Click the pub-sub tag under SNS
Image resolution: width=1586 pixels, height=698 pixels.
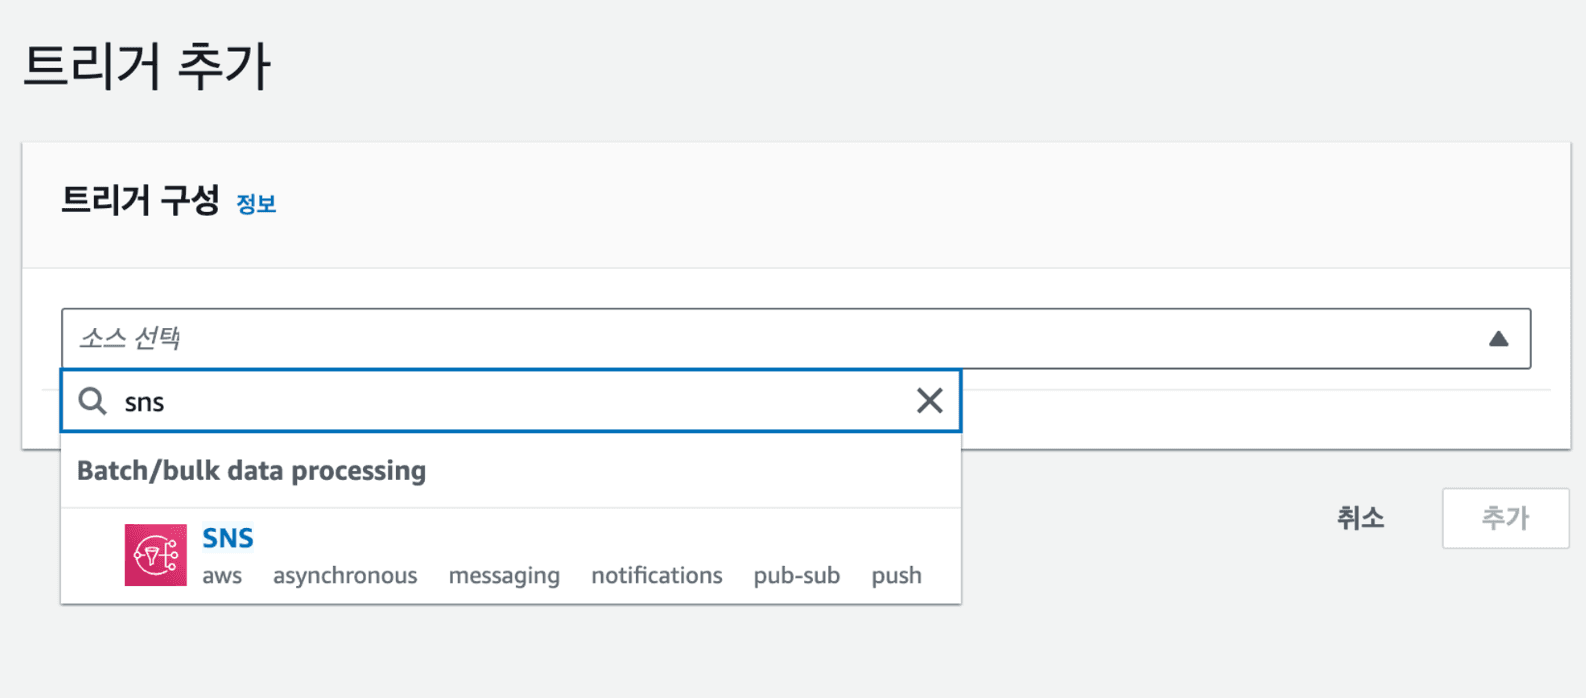point(796,576)
